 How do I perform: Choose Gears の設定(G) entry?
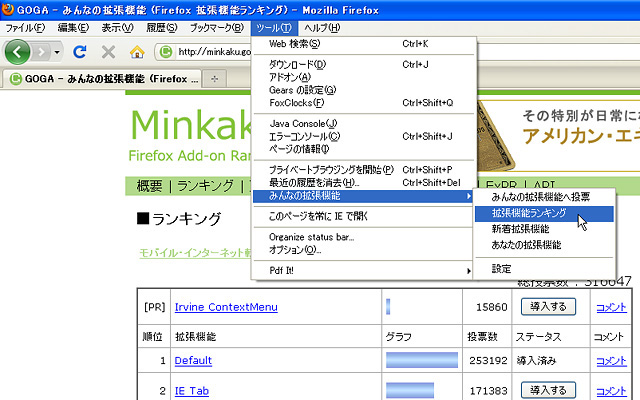pyautogui.click(x=363, y=90)
